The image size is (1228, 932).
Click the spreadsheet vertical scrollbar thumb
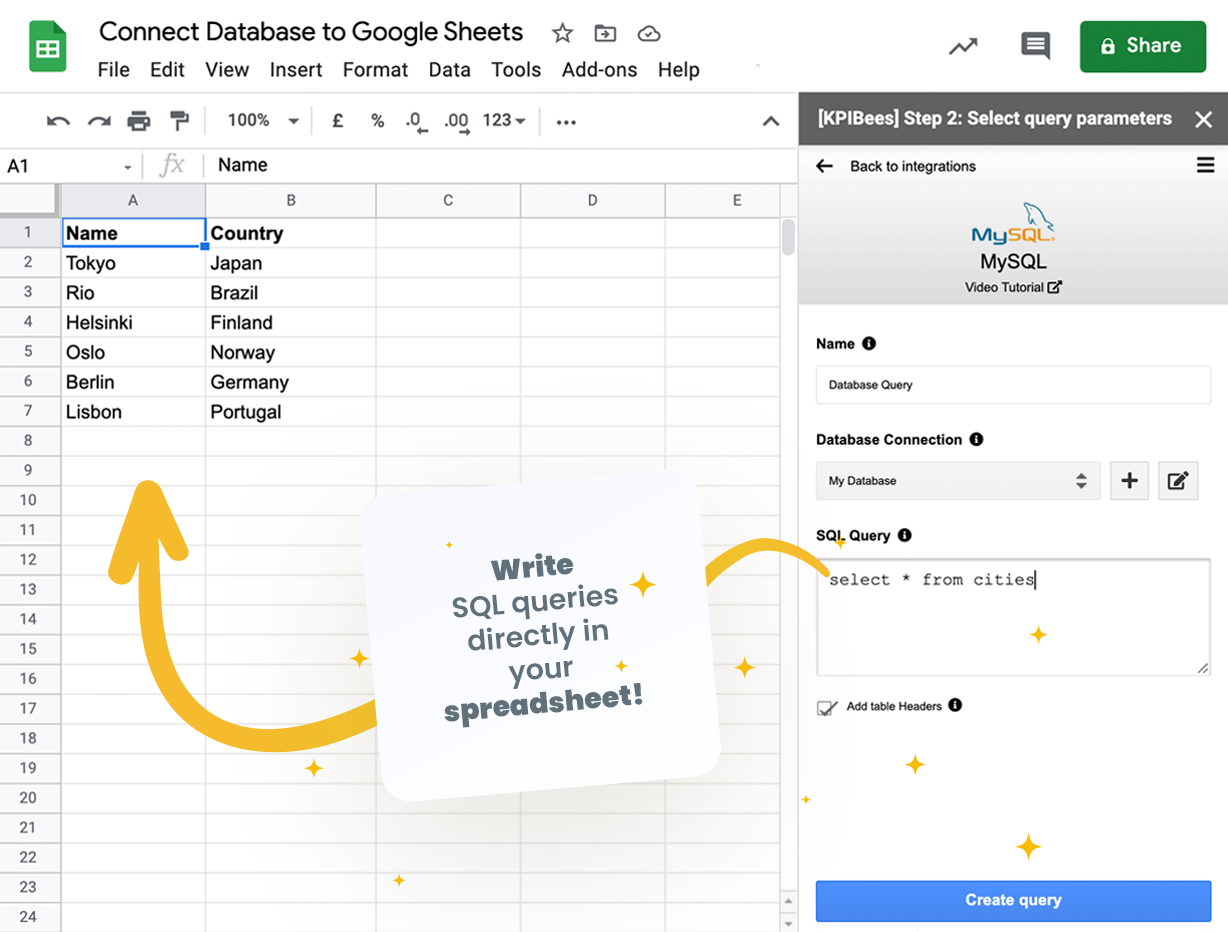(x=788, y=237)
